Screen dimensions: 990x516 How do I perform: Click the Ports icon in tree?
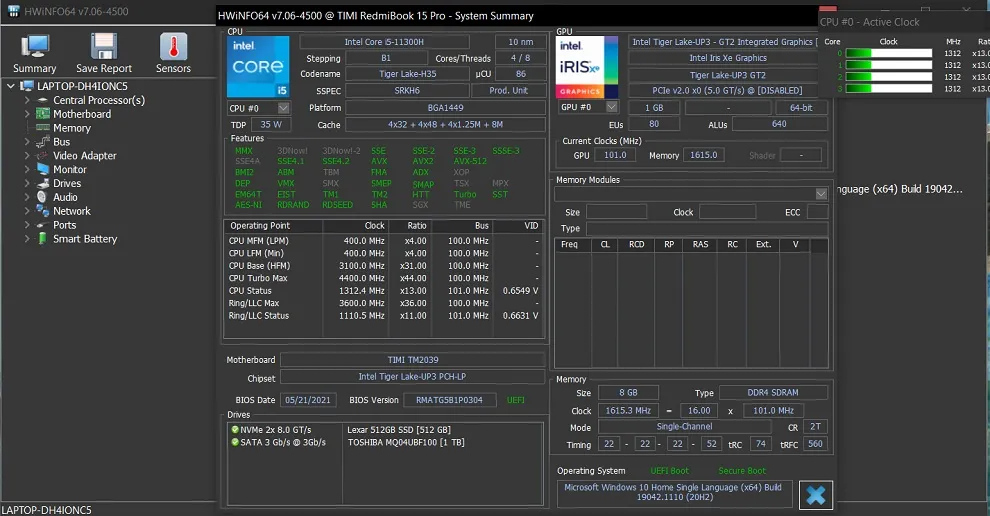coord(42,225)
